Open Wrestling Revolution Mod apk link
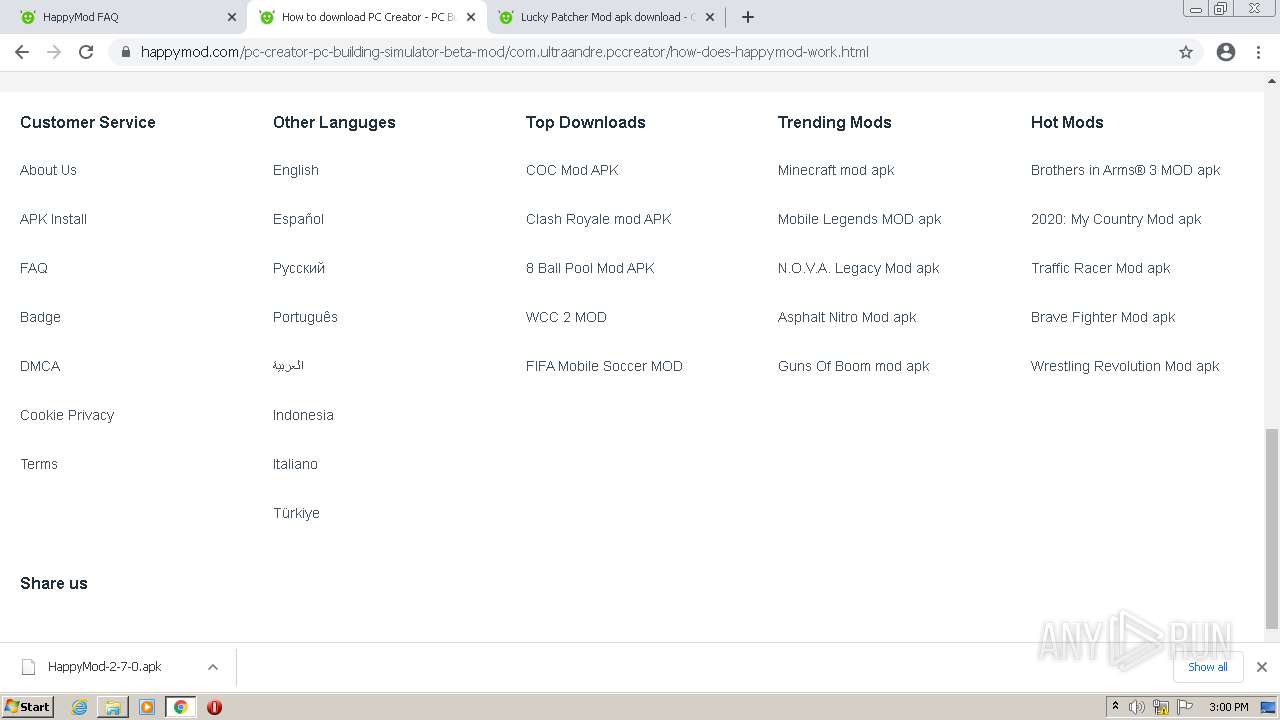The image size is (1280, 720). [x=1125, y=366]
